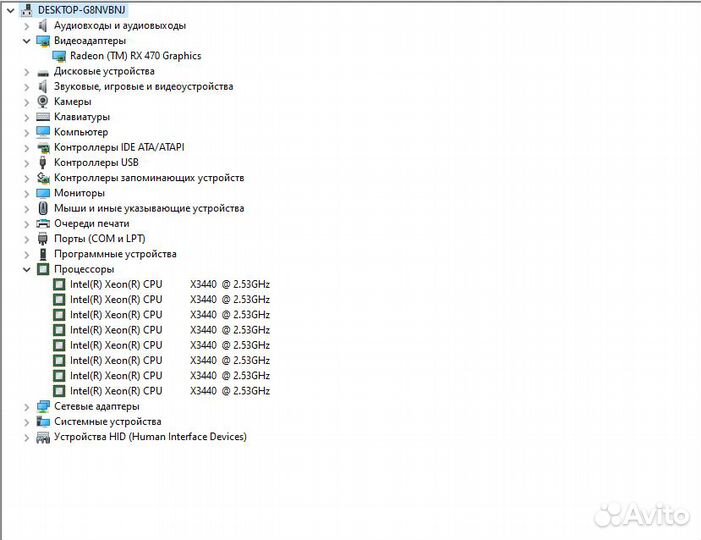Expand the Порты (COM и LPT) category
The width and height of the screenshot is (701, 540).
(26, 239)
